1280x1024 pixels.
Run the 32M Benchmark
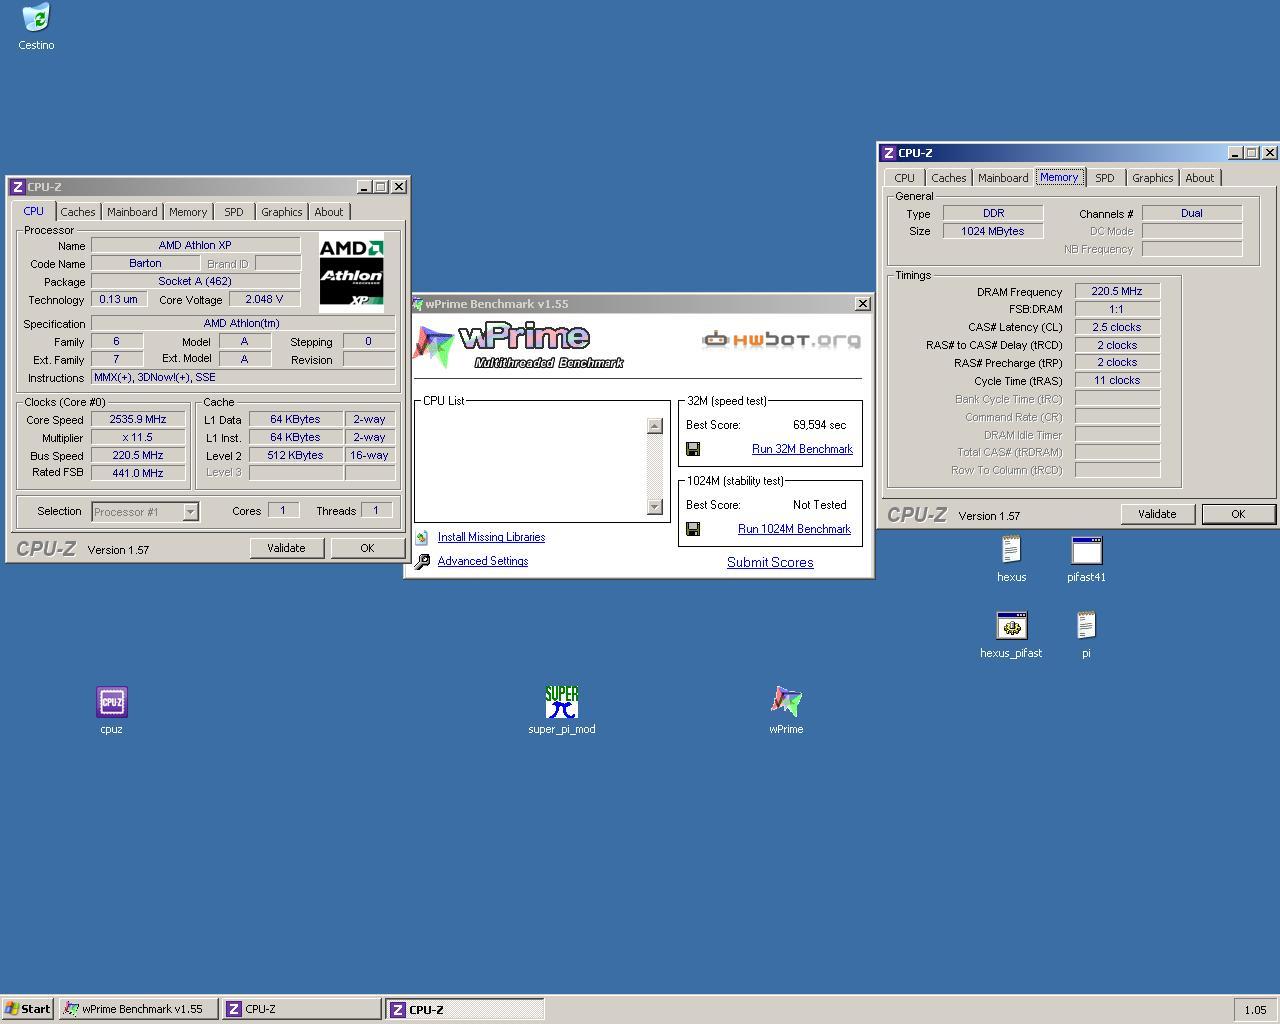pos(802,449)
